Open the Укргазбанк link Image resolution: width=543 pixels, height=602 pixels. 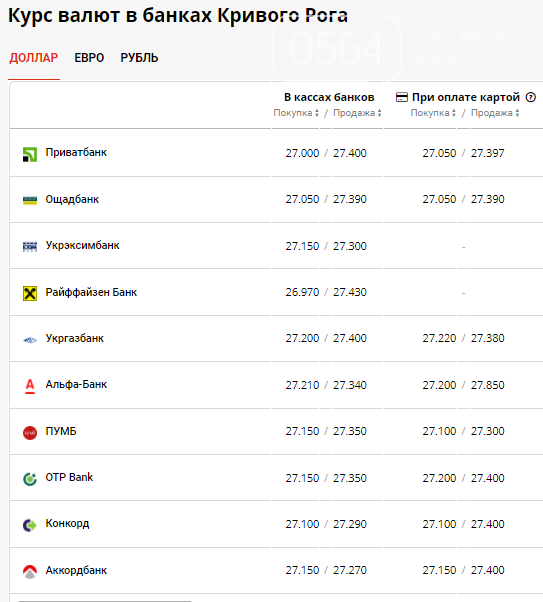(75, 338)
